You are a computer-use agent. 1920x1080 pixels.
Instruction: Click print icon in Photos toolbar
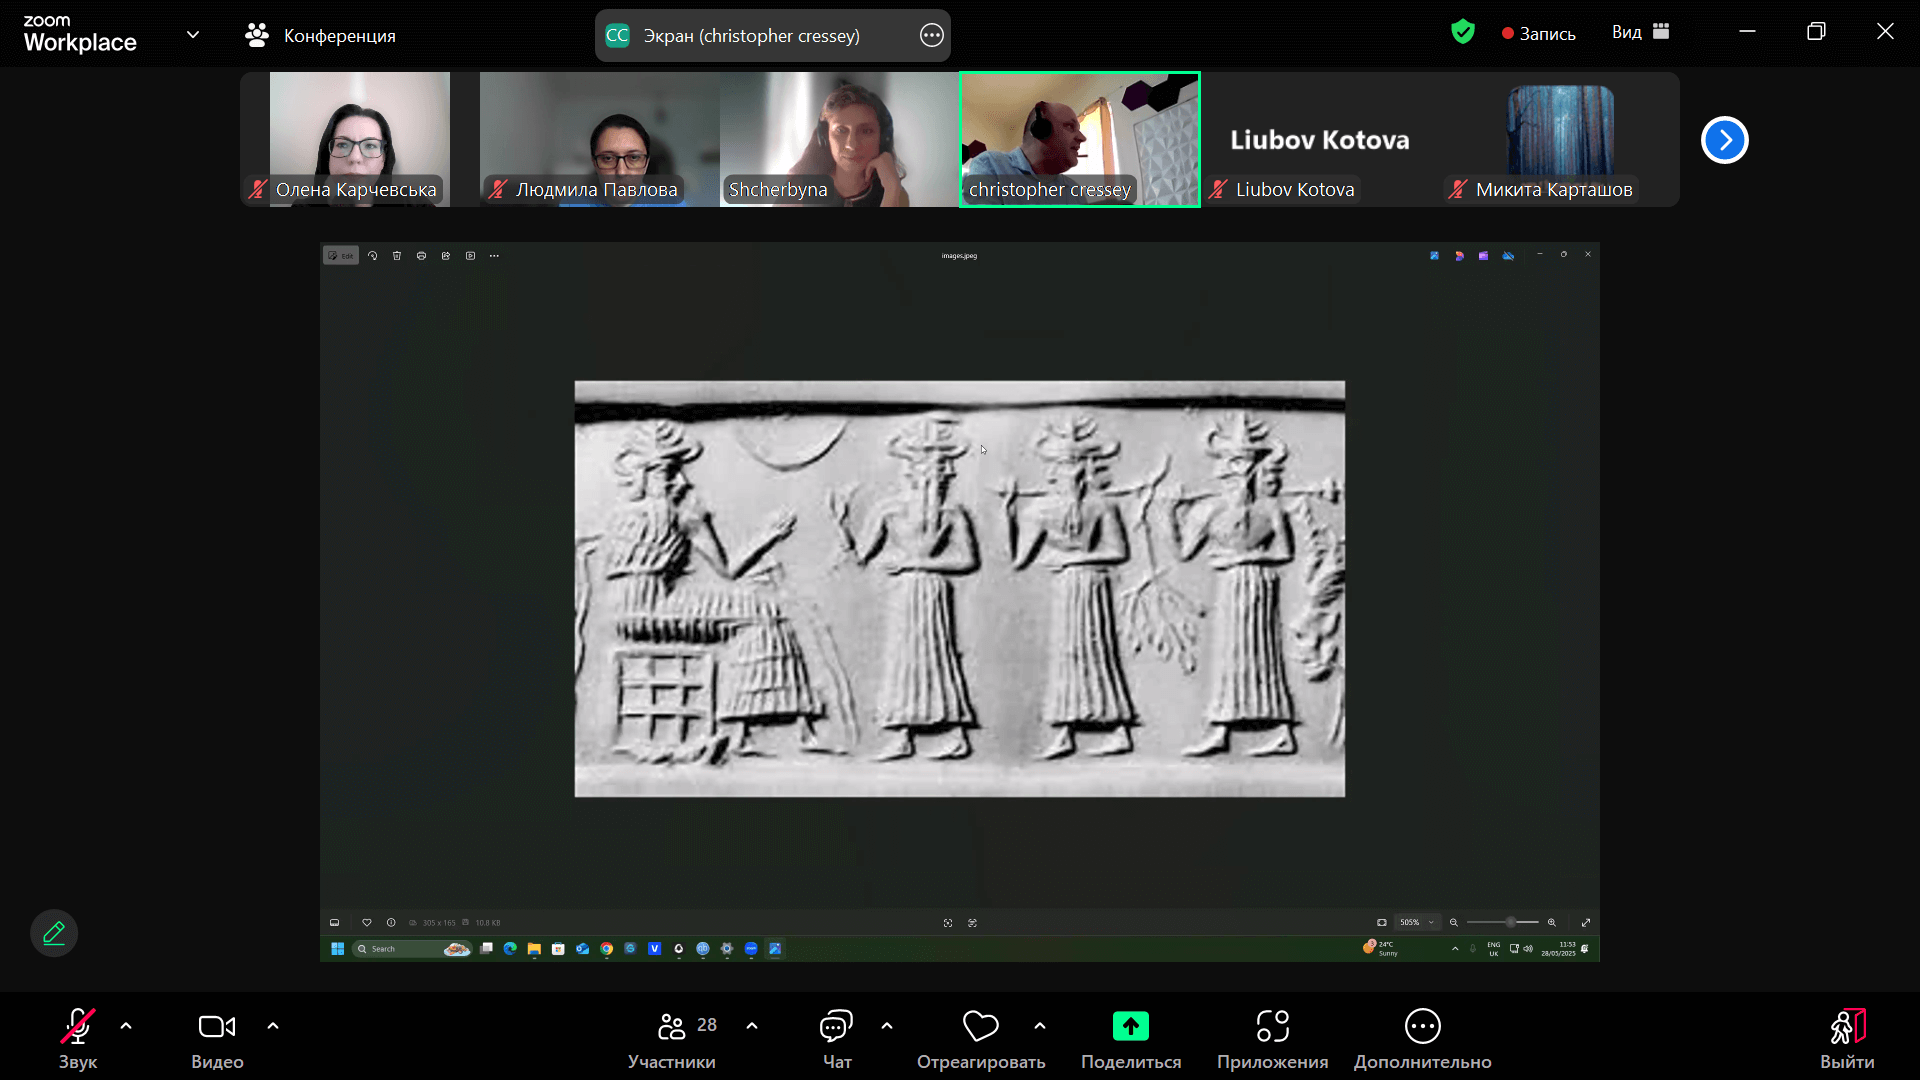[421, 256]
